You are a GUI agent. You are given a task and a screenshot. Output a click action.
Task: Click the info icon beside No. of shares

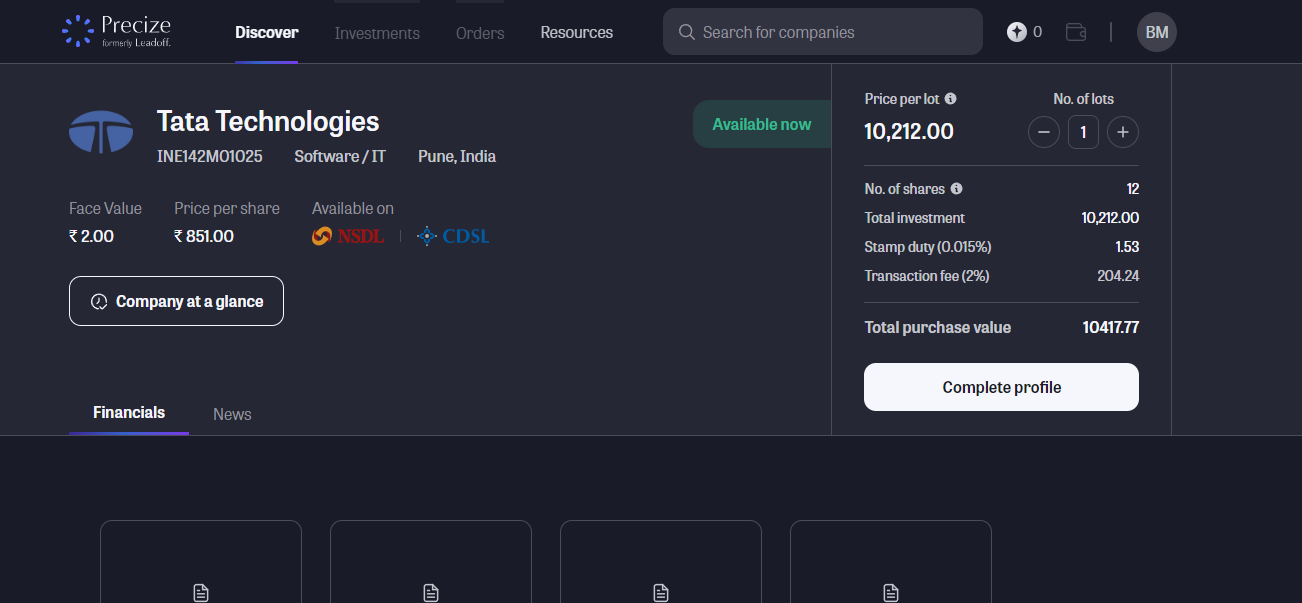pyautogui.click(x=956, y=189)
